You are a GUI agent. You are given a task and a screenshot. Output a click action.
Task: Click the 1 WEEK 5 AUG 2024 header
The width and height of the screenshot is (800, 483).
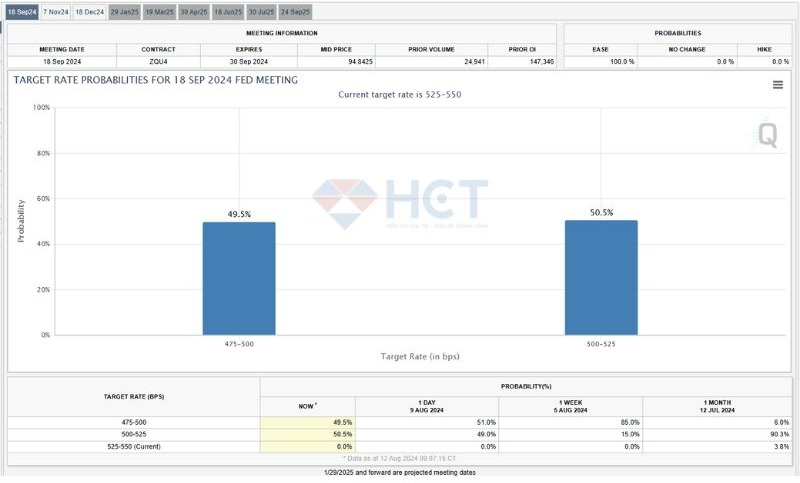tap(571, 404)
